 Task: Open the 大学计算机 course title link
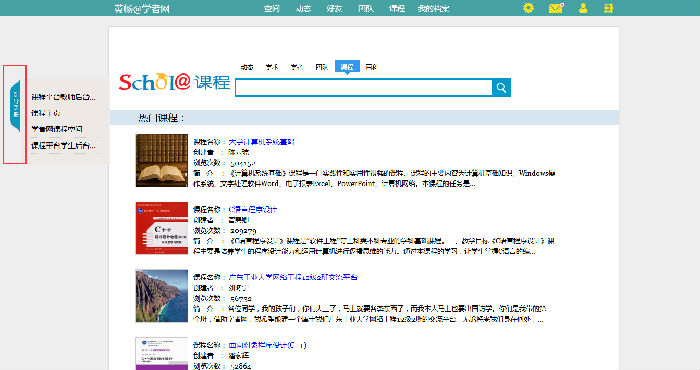261,142
